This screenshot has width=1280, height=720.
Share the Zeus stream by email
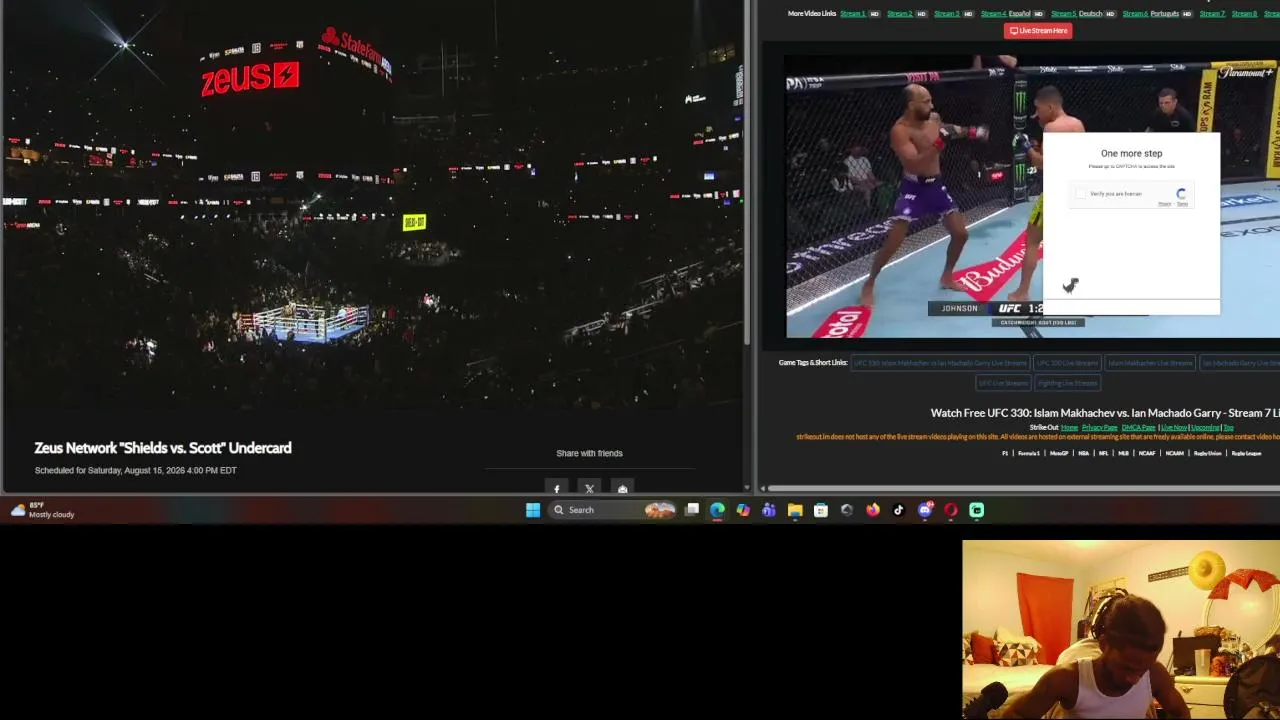623,488
